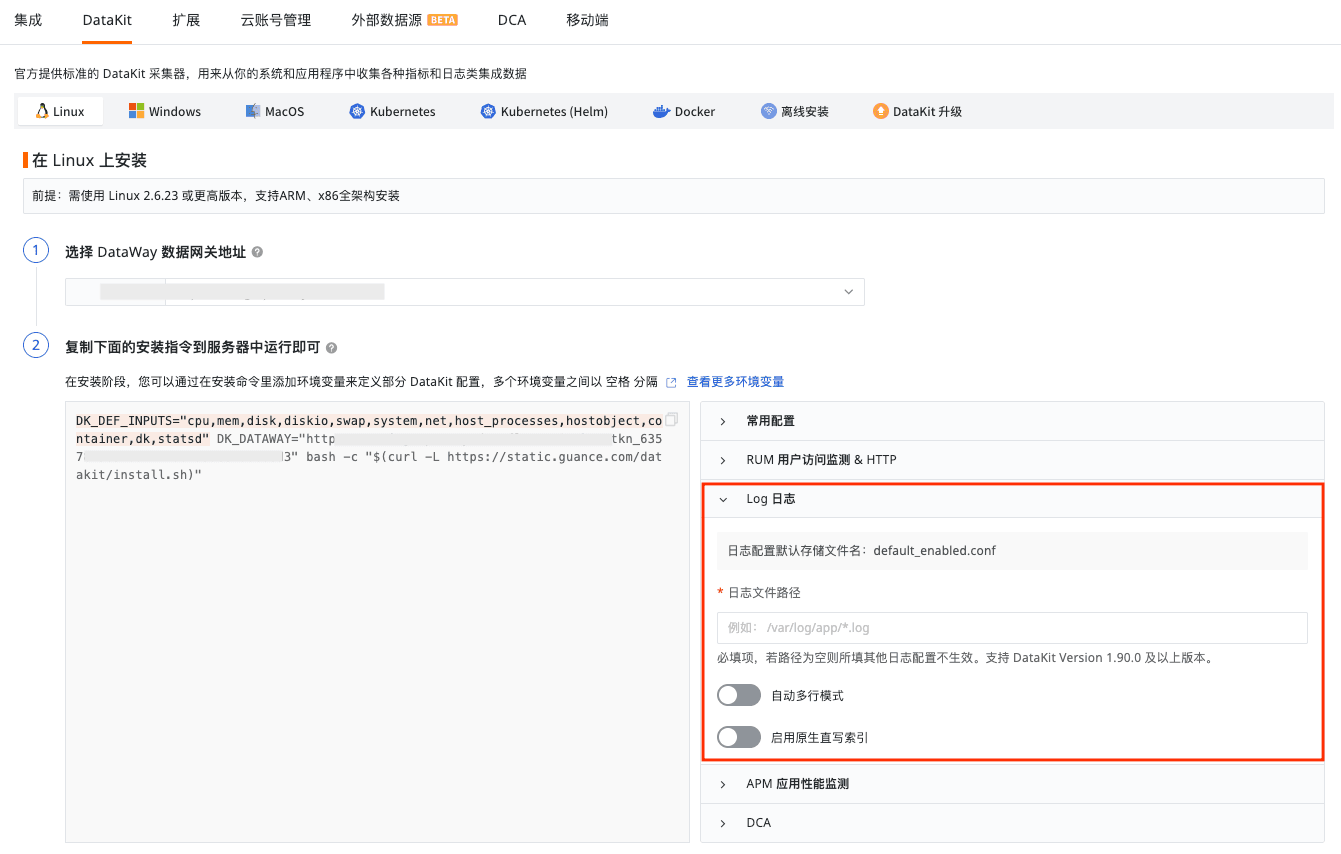Select the MacOS install tab
This screenshot has height=854, width=1341.
pos(275,111)
